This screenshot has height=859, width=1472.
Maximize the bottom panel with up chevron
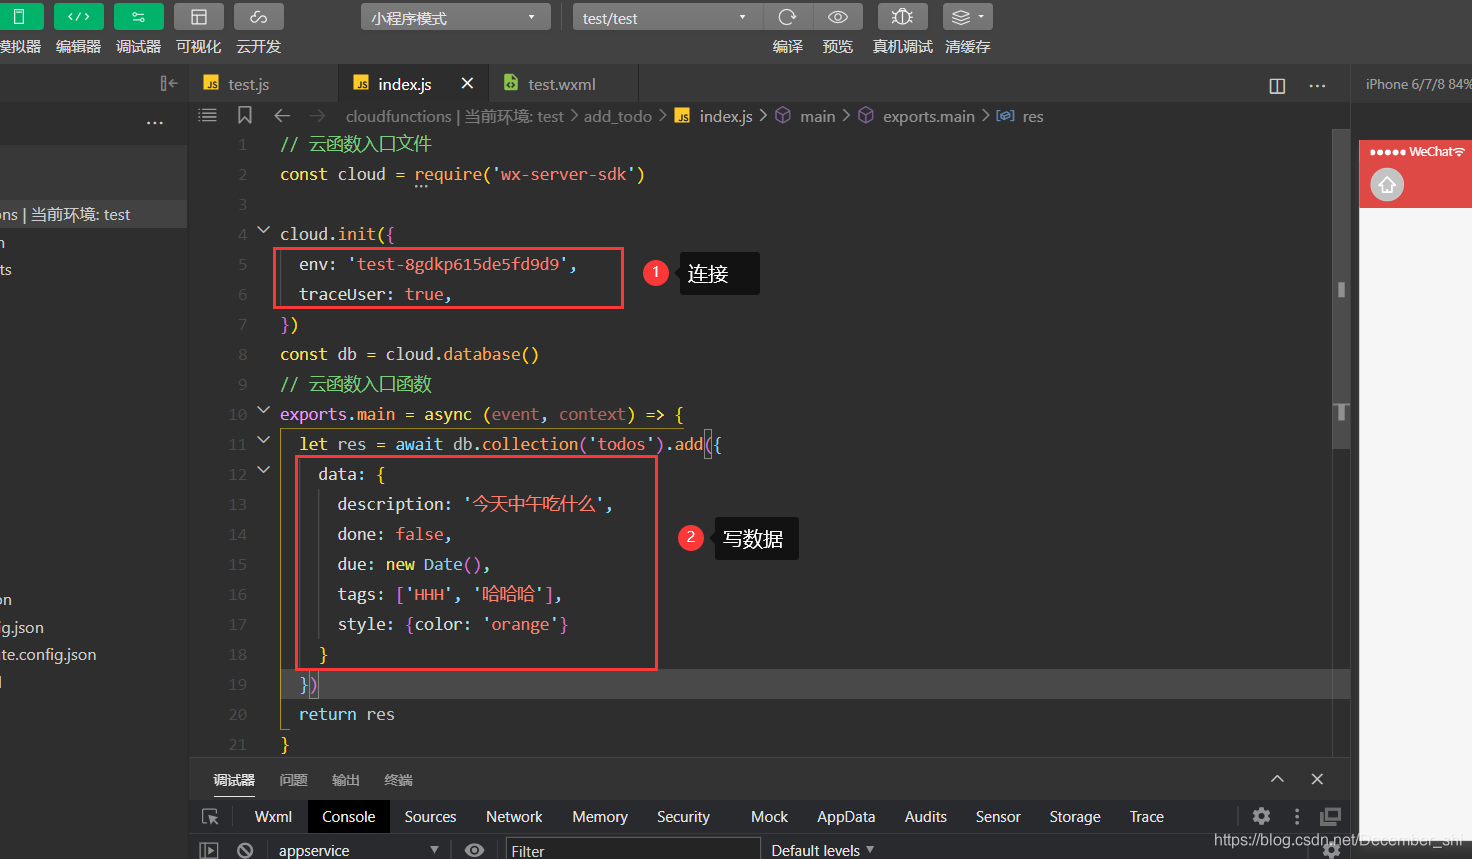coord(1277,779)
